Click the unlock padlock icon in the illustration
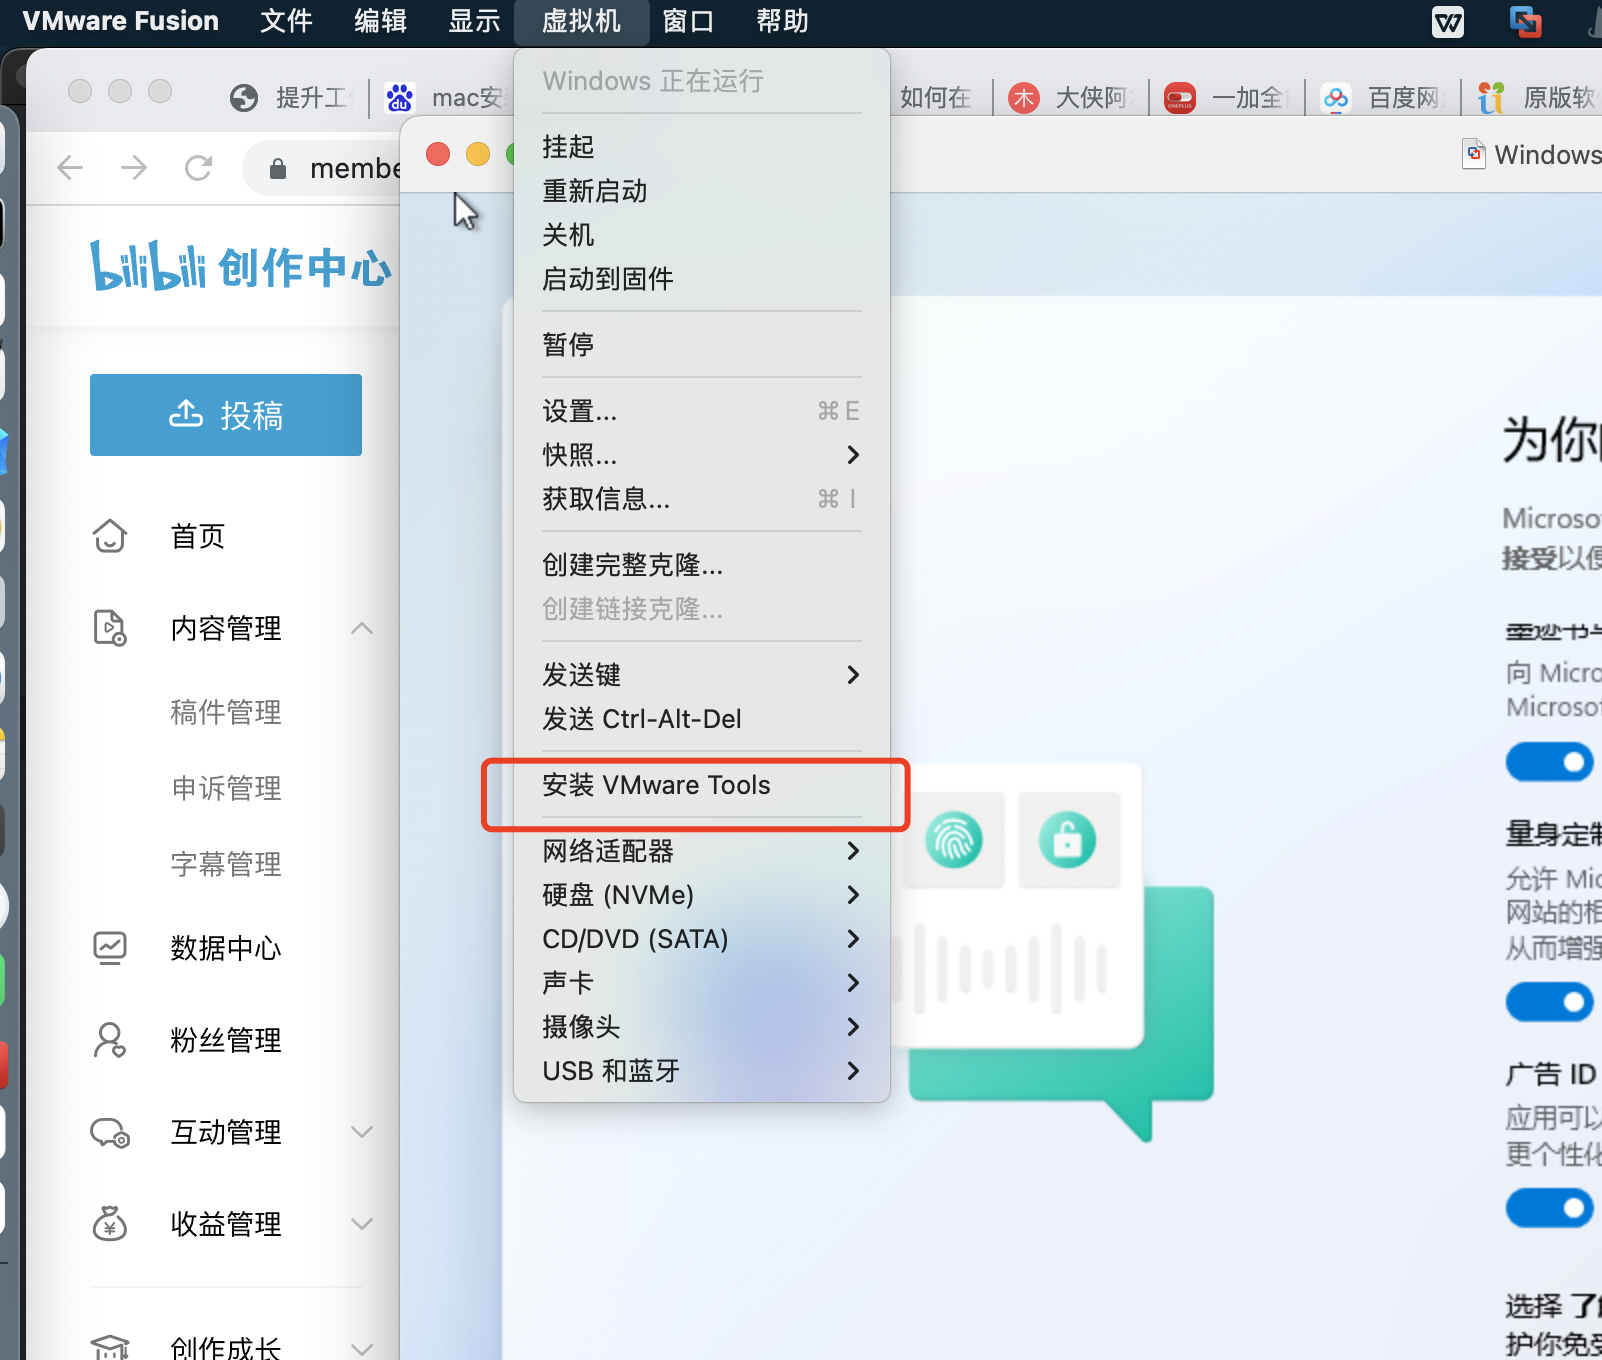This screenshot has width=1602, height=1360. point(1067,840)
